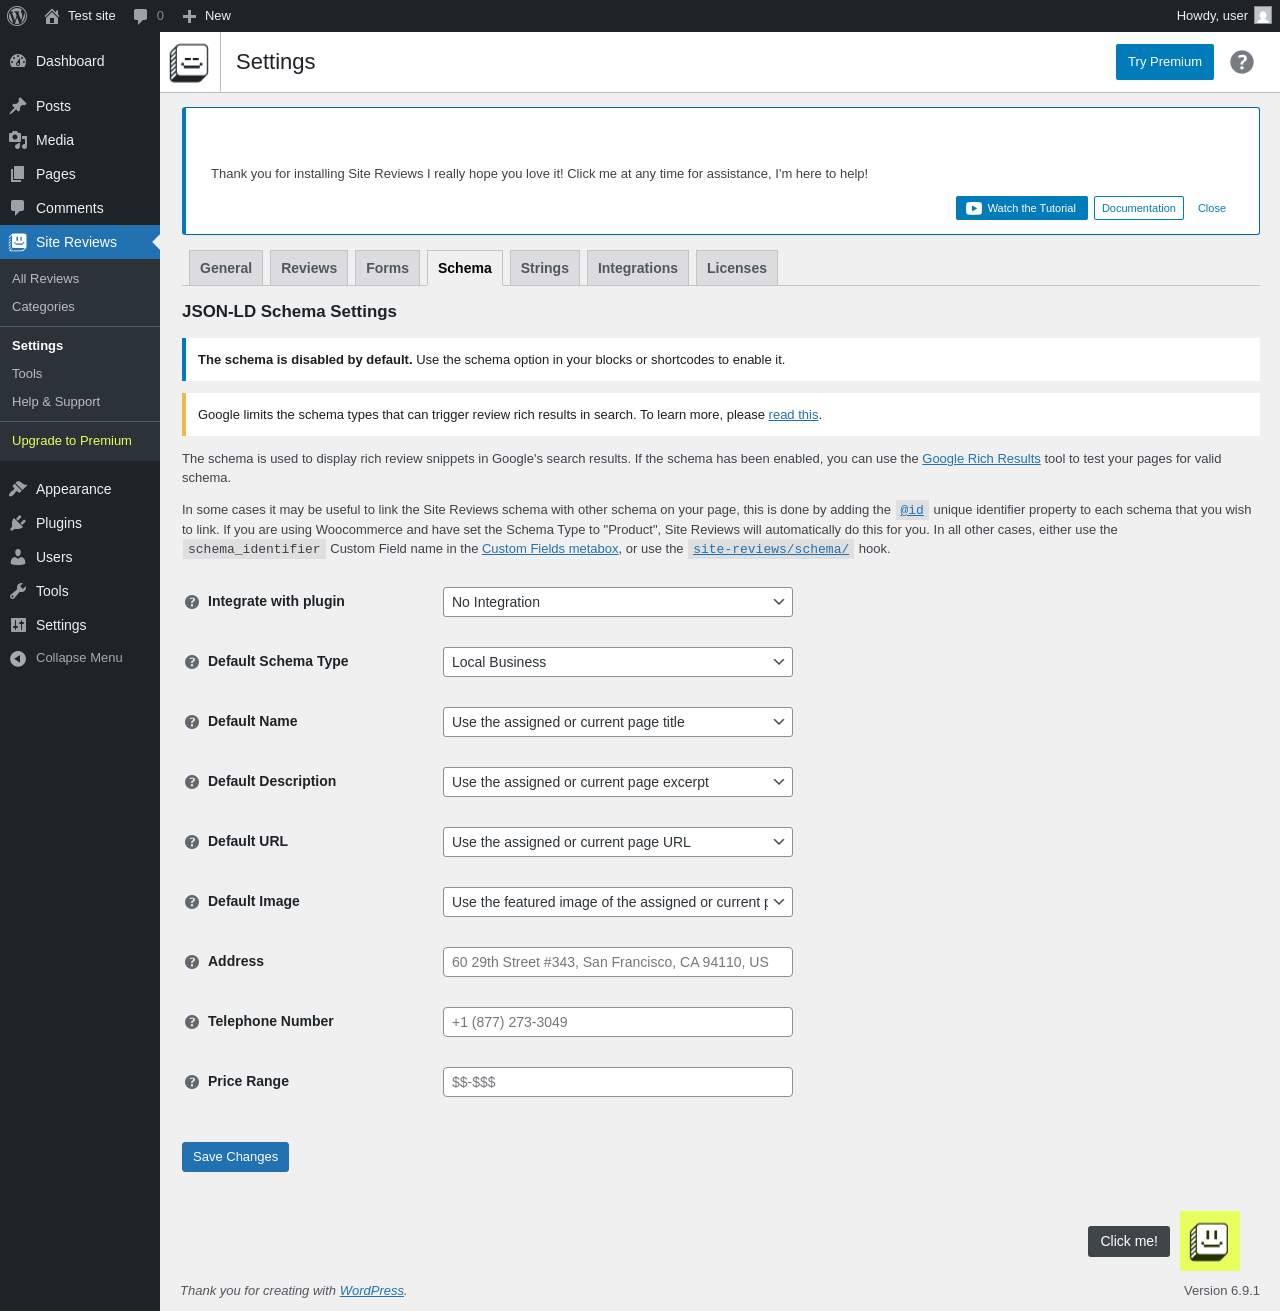Click the Tools wrench icon
This screenshot has width=1280, height=1311.
click(18, 591)
